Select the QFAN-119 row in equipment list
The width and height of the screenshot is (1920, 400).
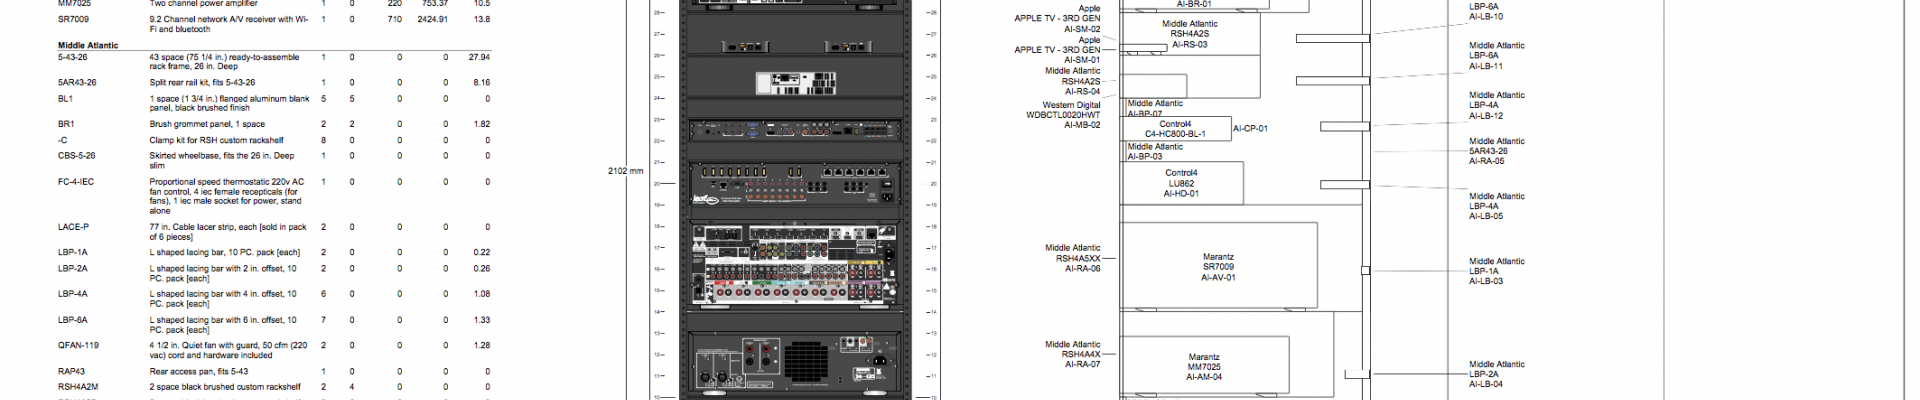point(78,345)
